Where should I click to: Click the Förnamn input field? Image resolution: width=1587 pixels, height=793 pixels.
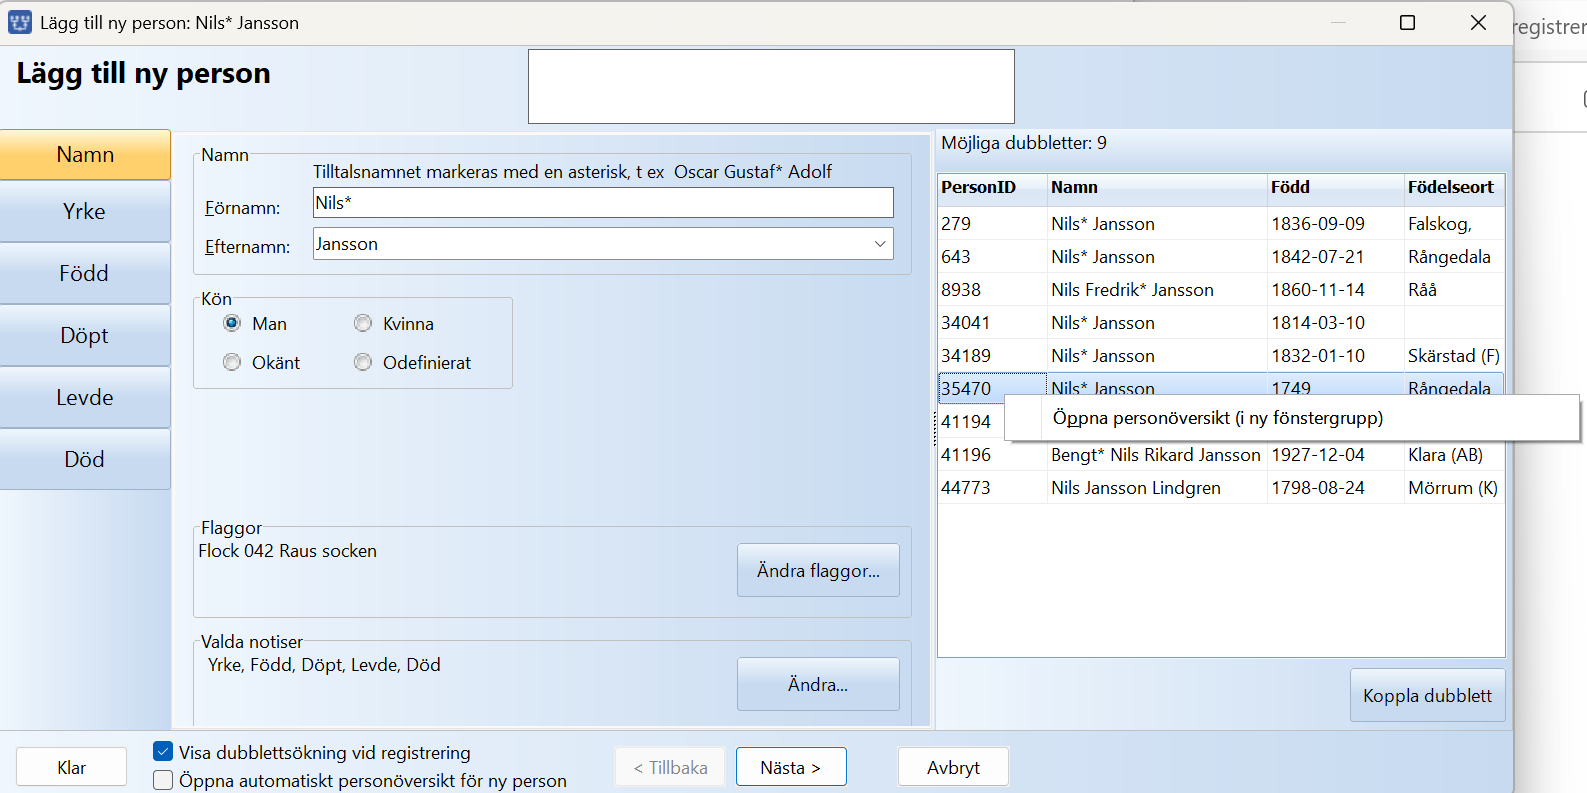click(x=603, y=203)
